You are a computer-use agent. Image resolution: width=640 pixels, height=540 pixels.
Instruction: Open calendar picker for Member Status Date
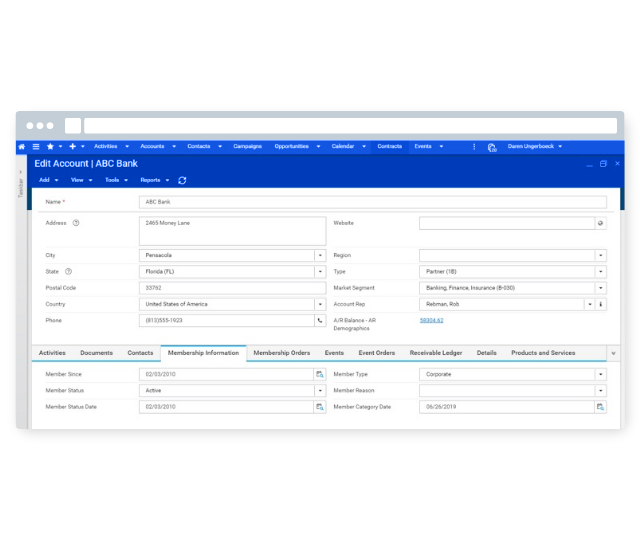tap(320, 407)
